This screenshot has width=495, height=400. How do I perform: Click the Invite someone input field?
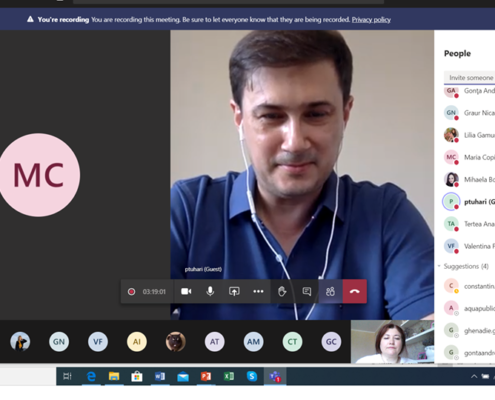pyautogui.click(x=469, y=78)
